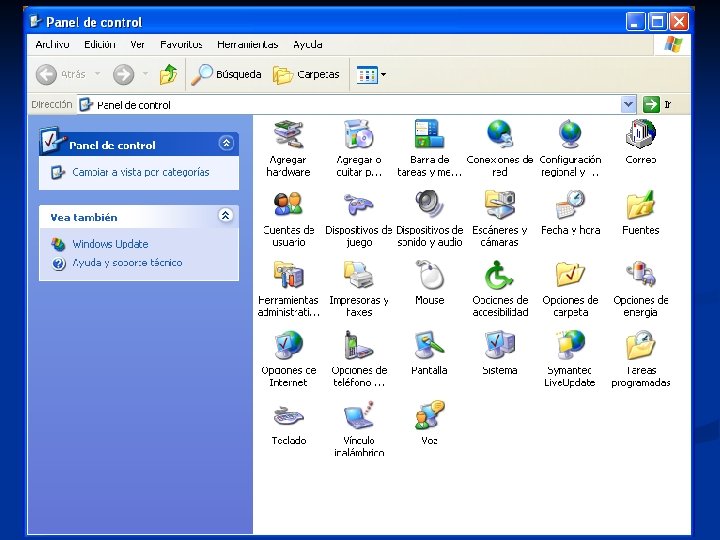This screenshot has height=540, width=720.
Task: Open the address bar dropdown arrow
Action: 629,105
